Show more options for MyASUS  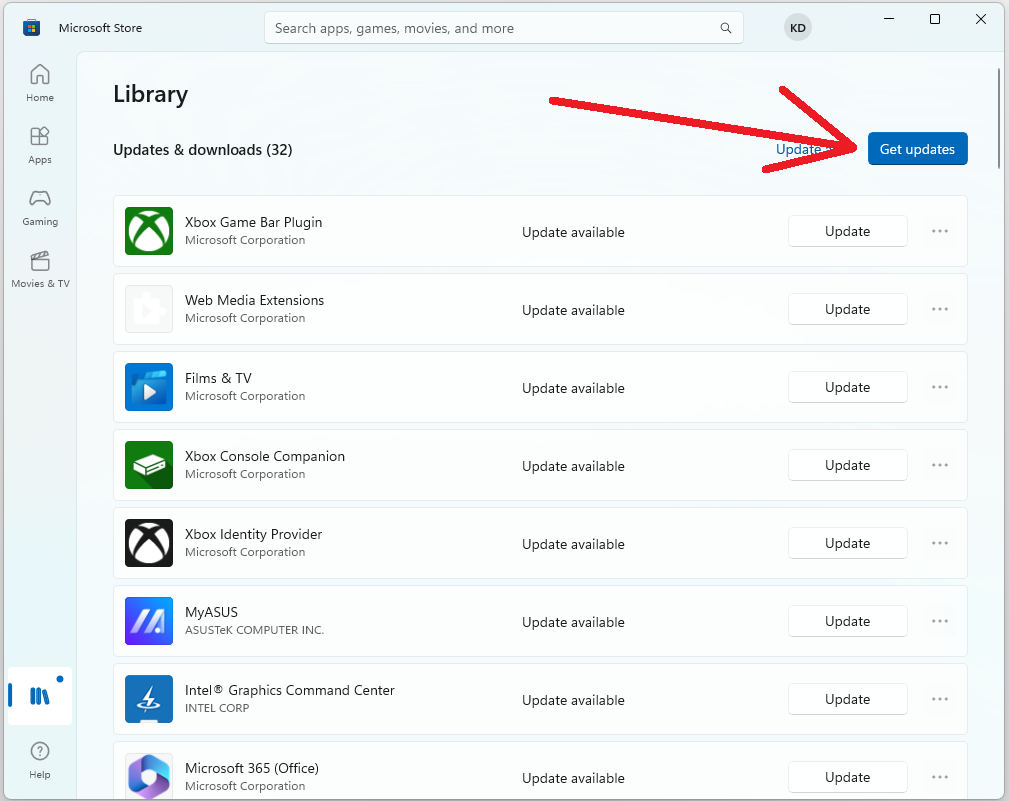tap(939, 621)
